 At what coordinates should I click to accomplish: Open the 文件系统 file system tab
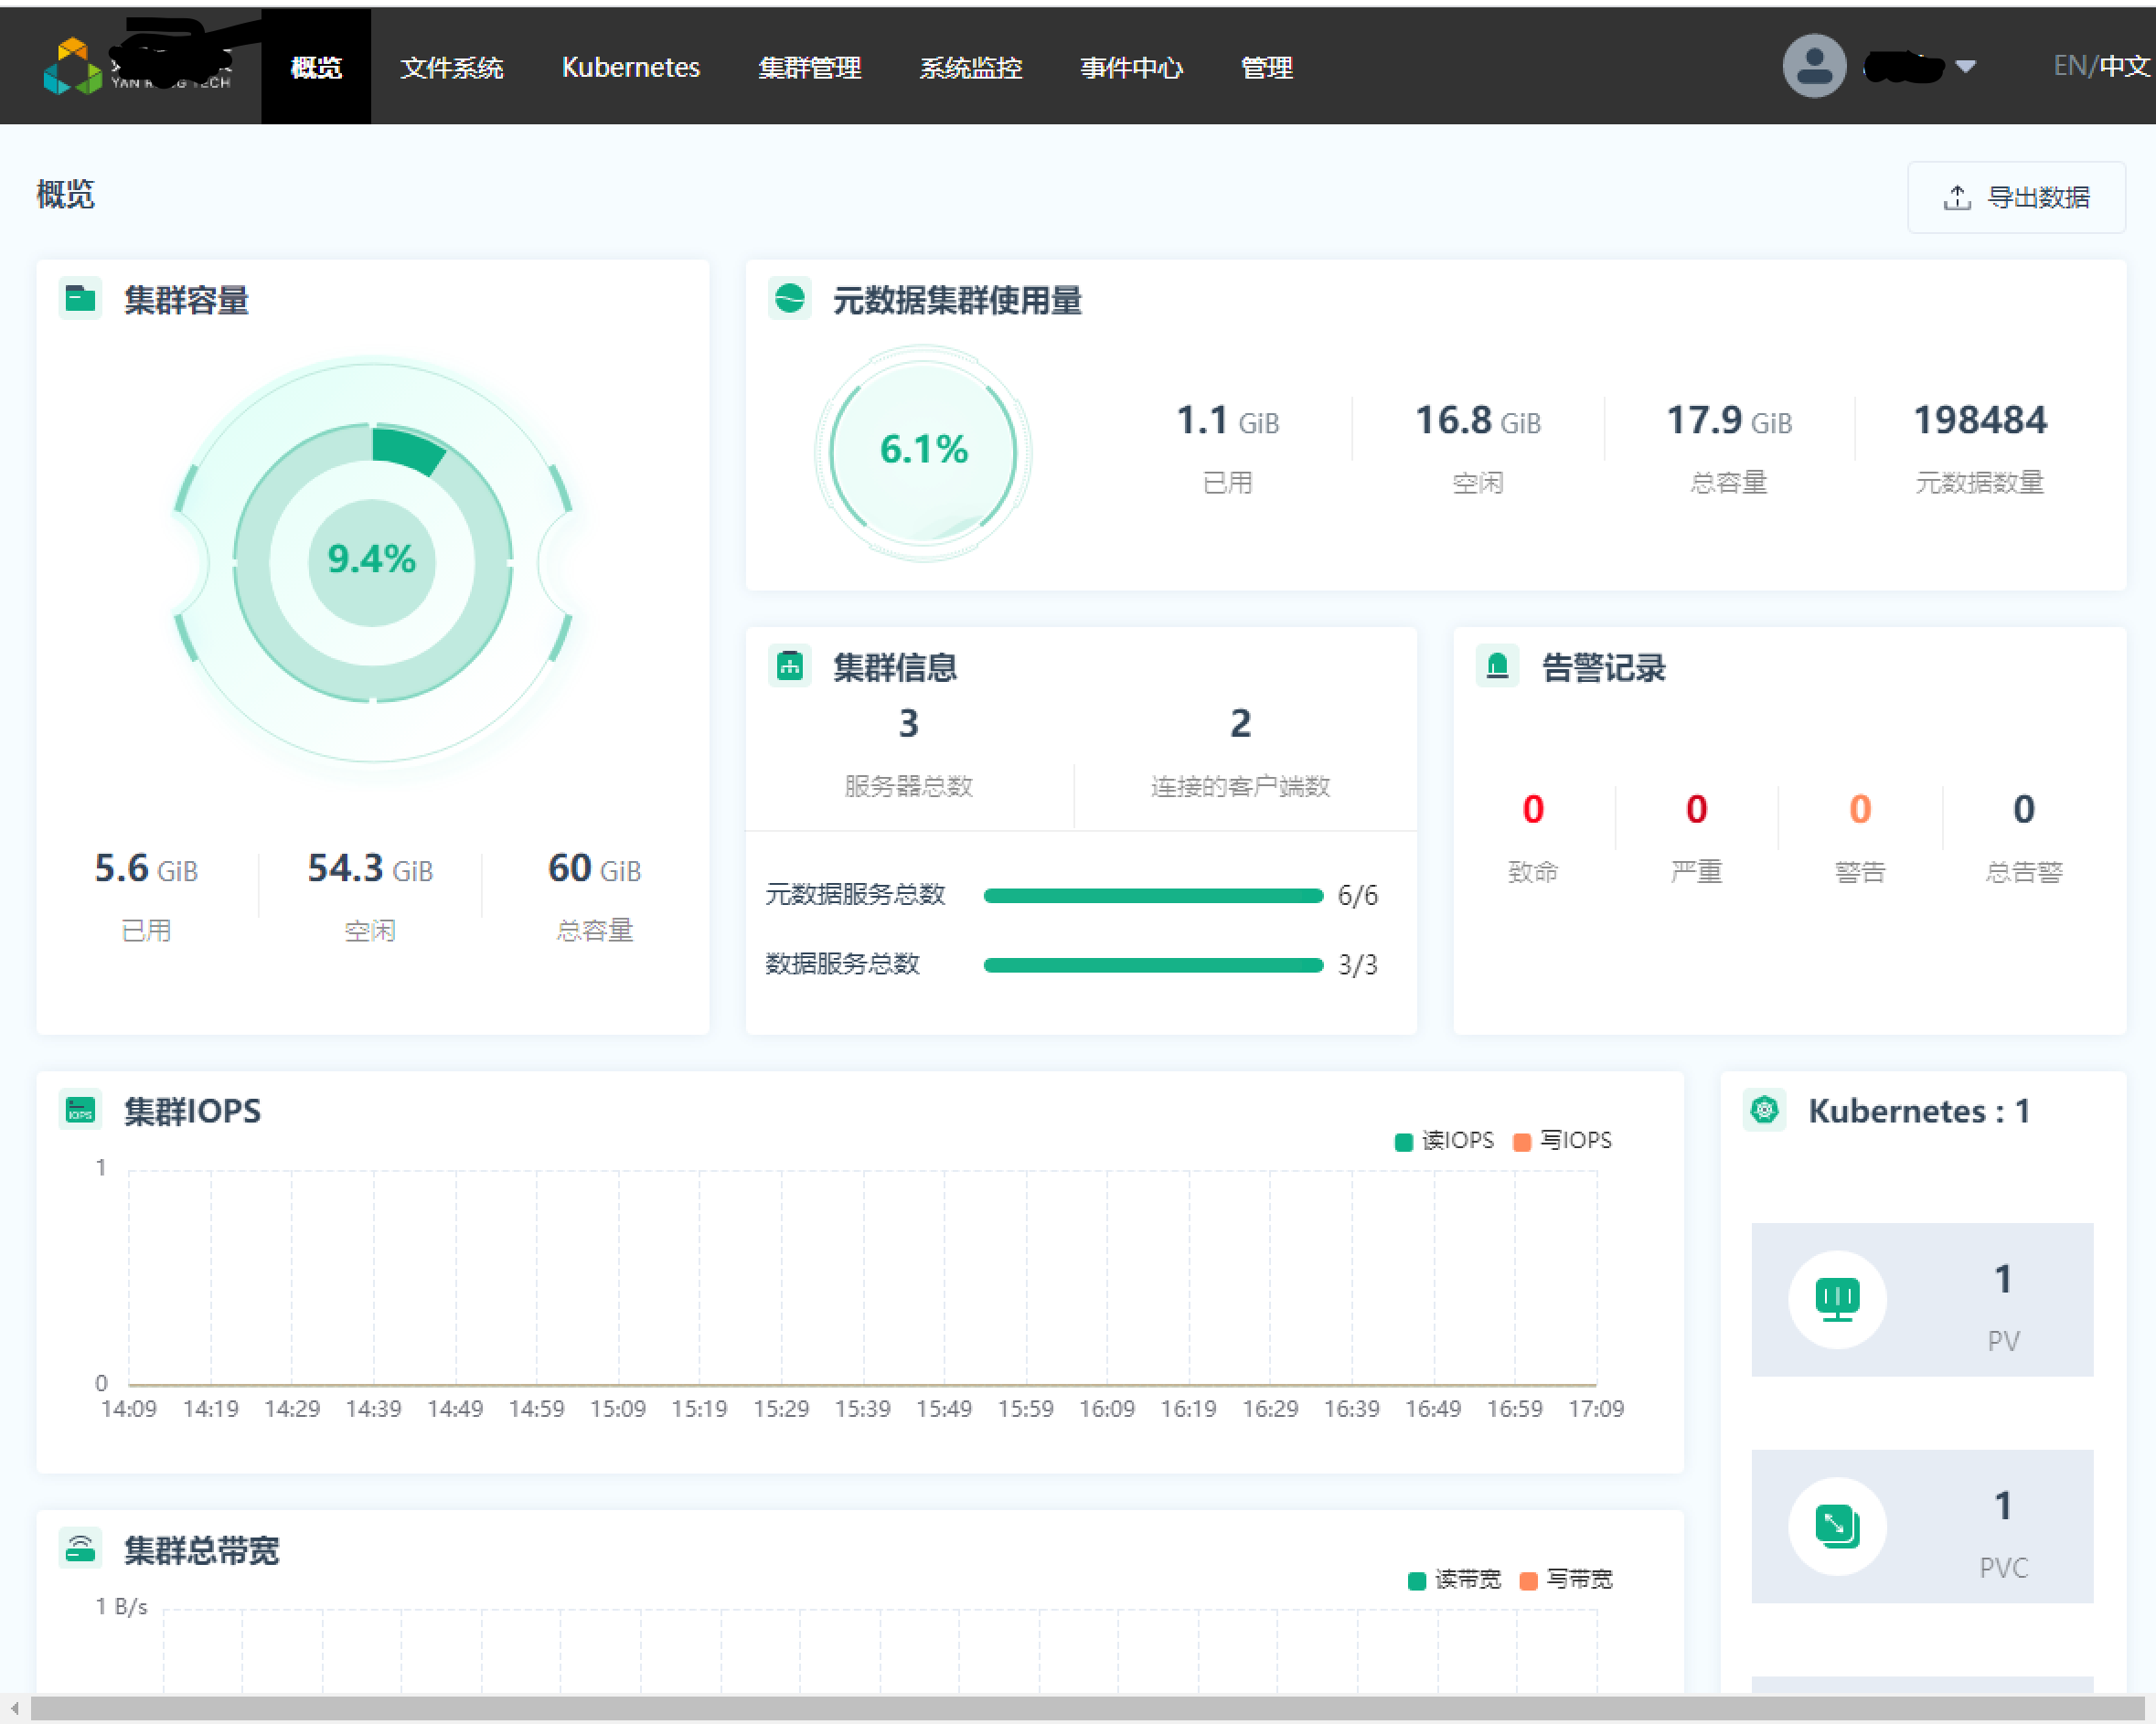pyautogui.click(x=451, y=67)
